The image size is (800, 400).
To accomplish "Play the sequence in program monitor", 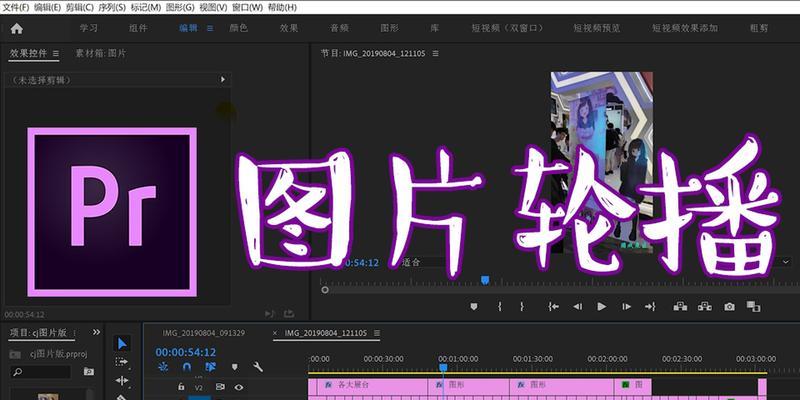I will click(x=602, y=306).
